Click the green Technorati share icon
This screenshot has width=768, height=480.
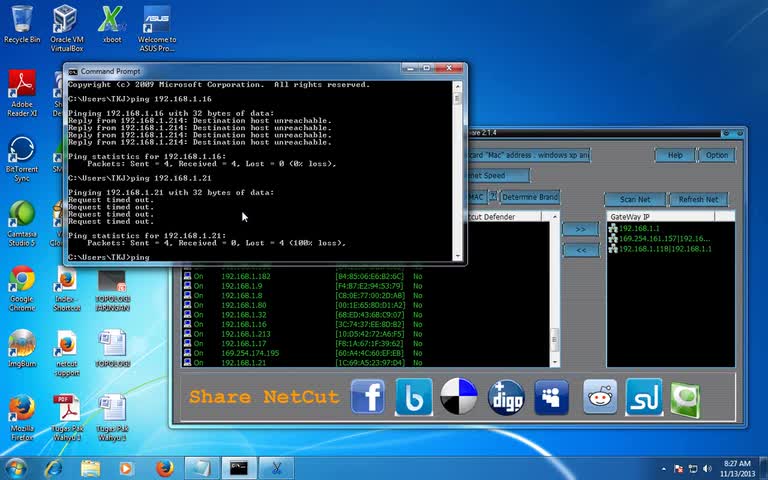click(685, 400)
